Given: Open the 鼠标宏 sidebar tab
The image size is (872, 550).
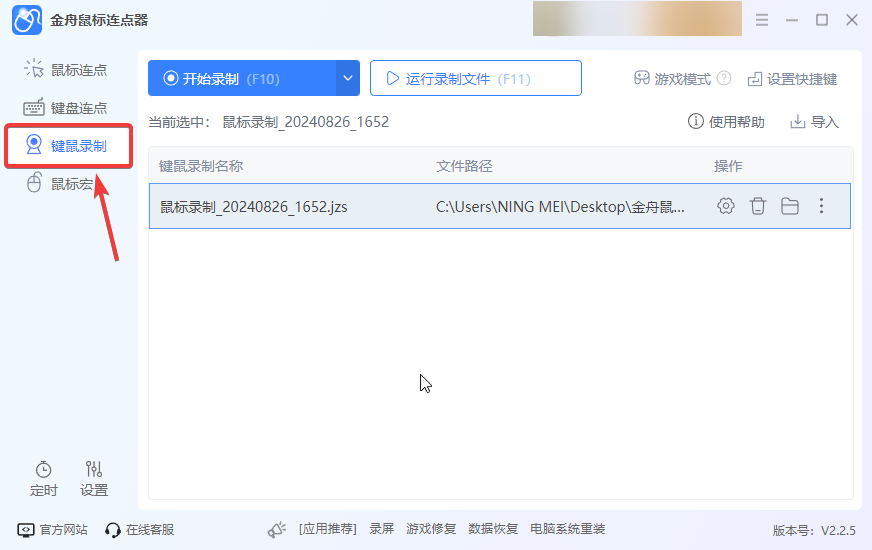Looking at the screenshot, I should (x=60, y=184).
